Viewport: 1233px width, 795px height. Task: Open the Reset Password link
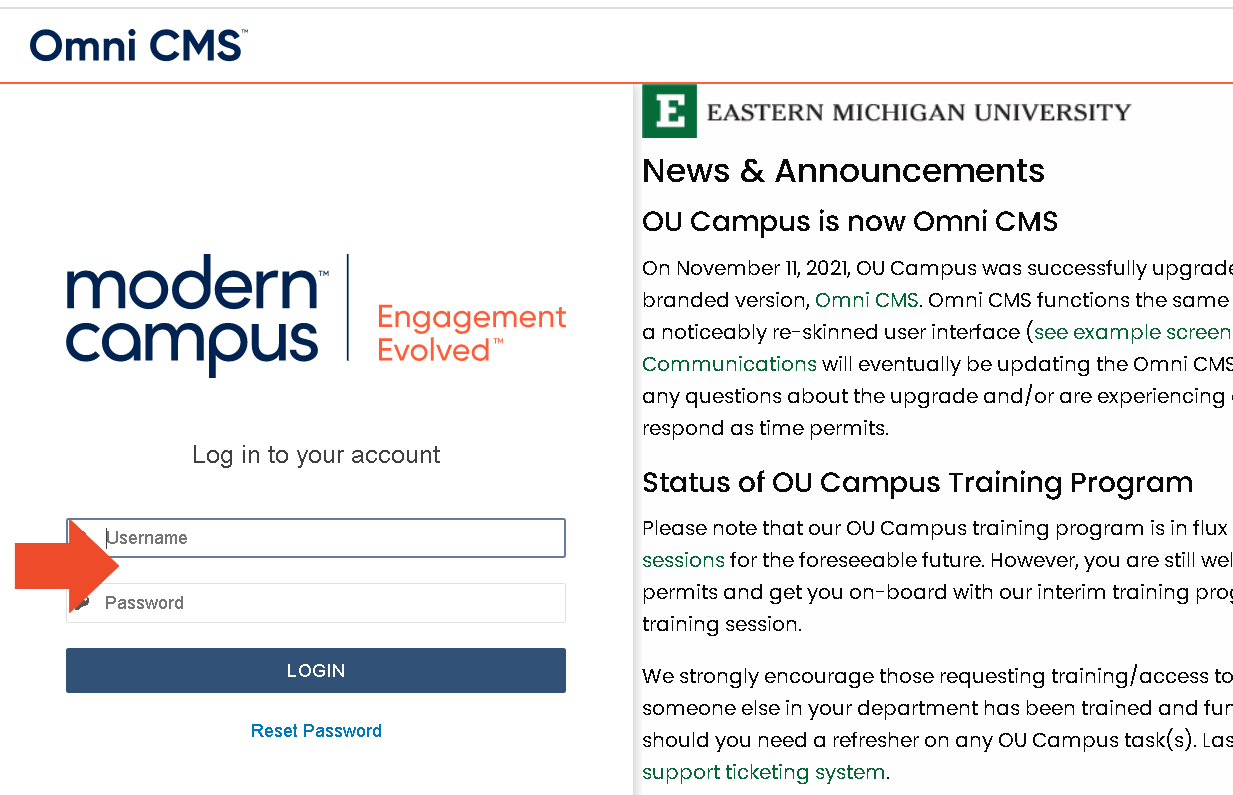coord(316,731)
